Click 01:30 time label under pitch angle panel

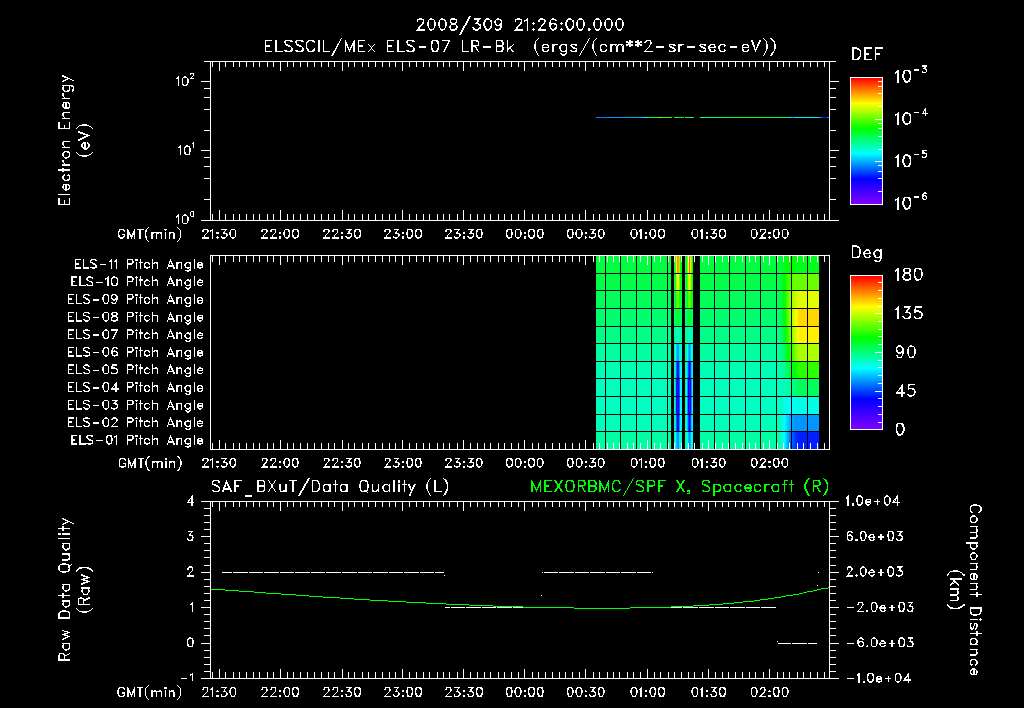click(708, 463)
